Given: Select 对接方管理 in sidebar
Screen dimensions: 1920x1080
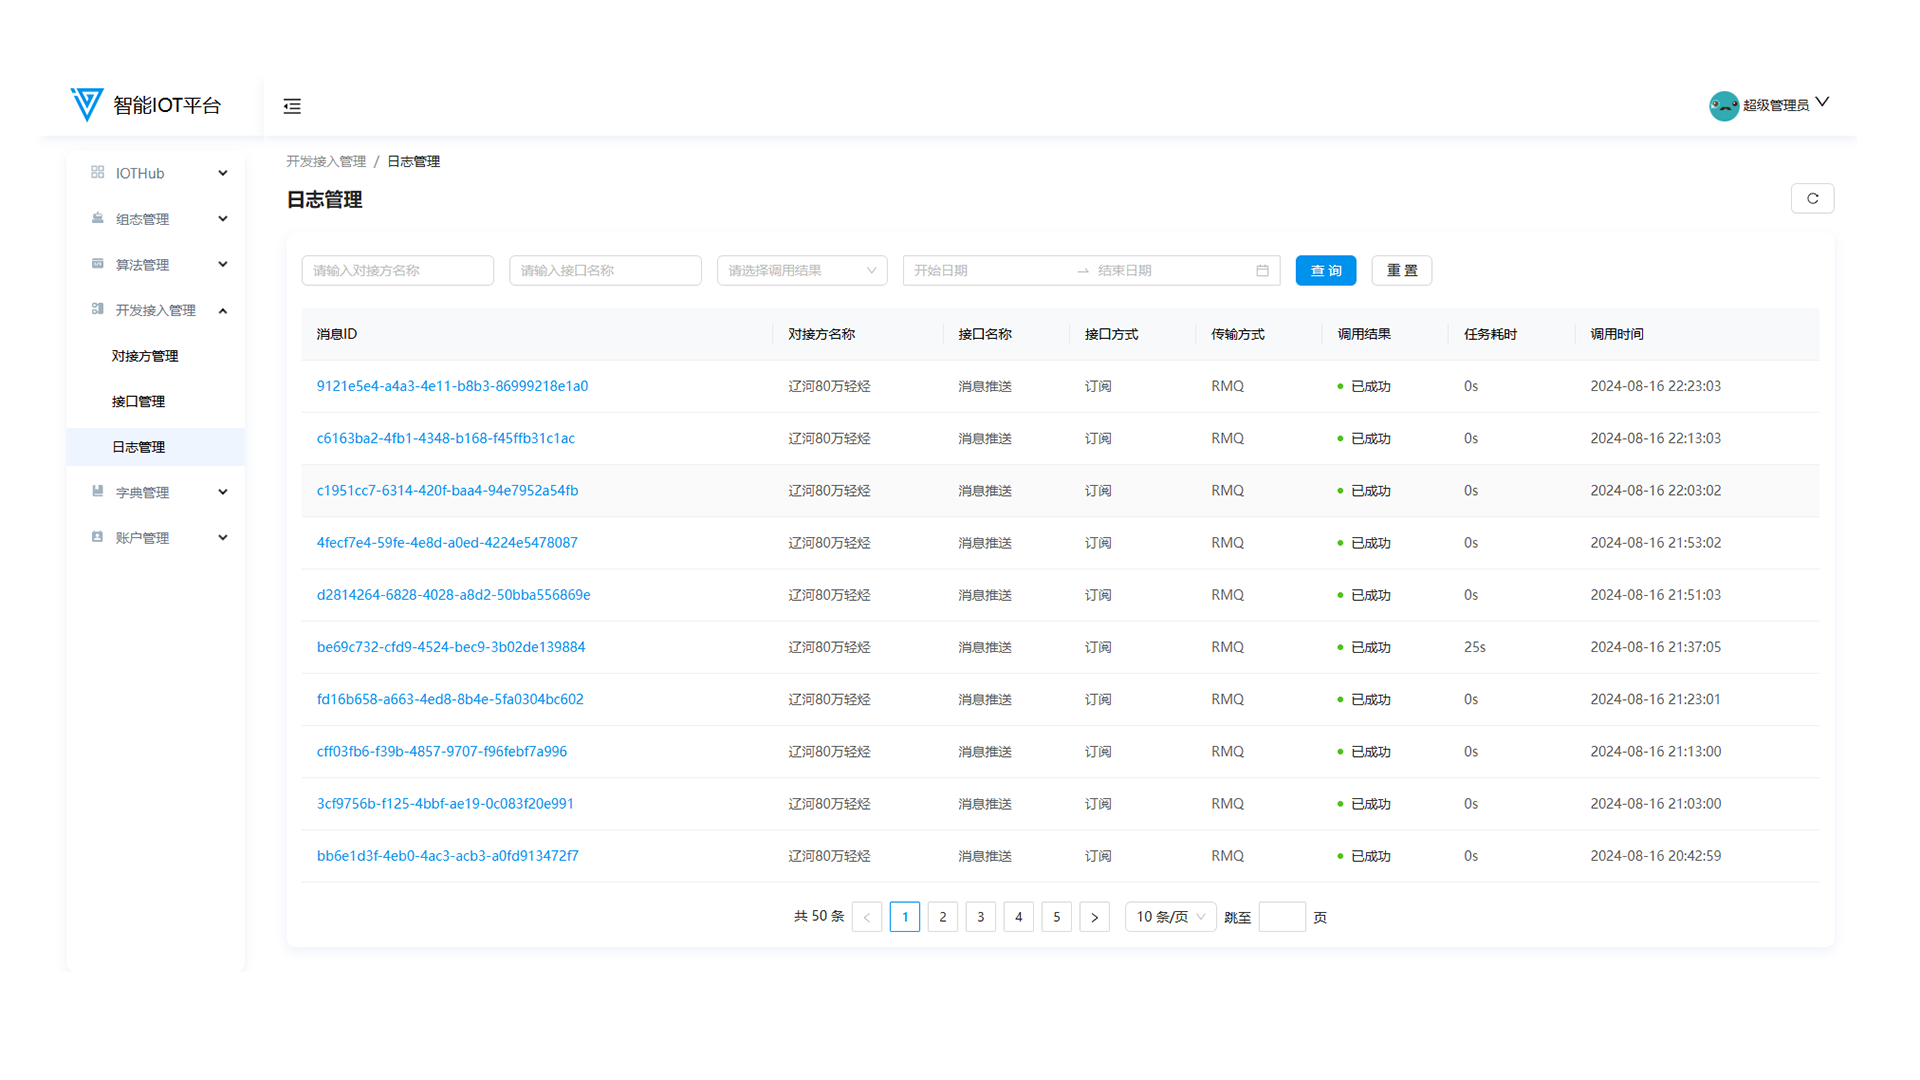Looking at the screenshot, I should pyautogui.click(x=145, y=356).
